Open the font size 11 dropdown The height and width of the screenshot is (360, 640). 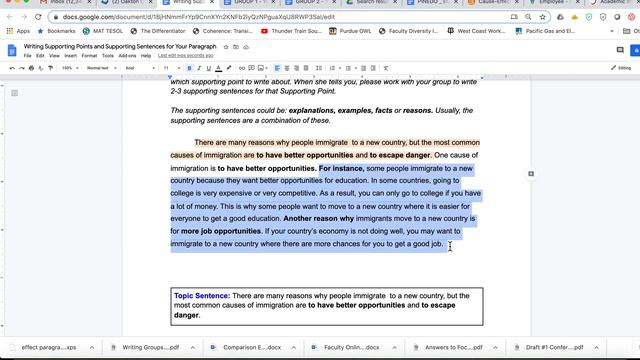(x=172, y=68)
